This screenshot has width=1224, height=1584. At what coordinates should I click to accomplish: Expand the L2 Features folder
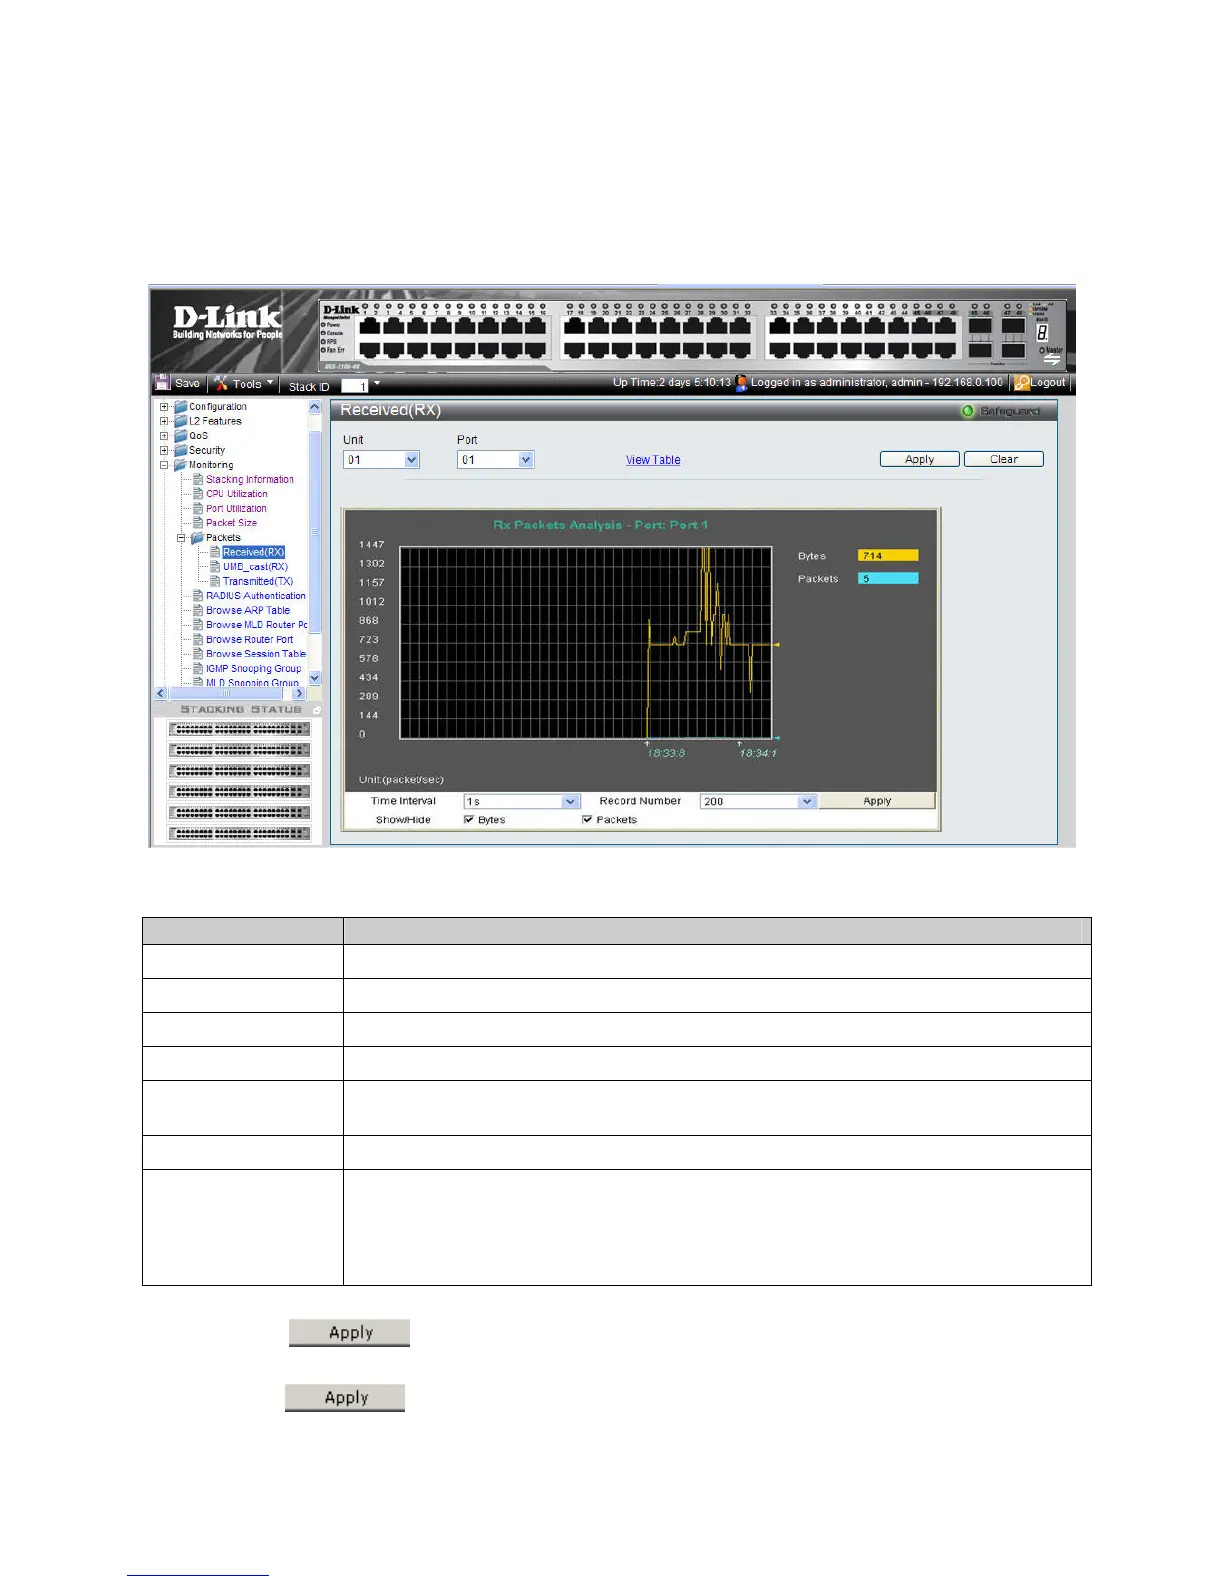click(x=164, y=421)
